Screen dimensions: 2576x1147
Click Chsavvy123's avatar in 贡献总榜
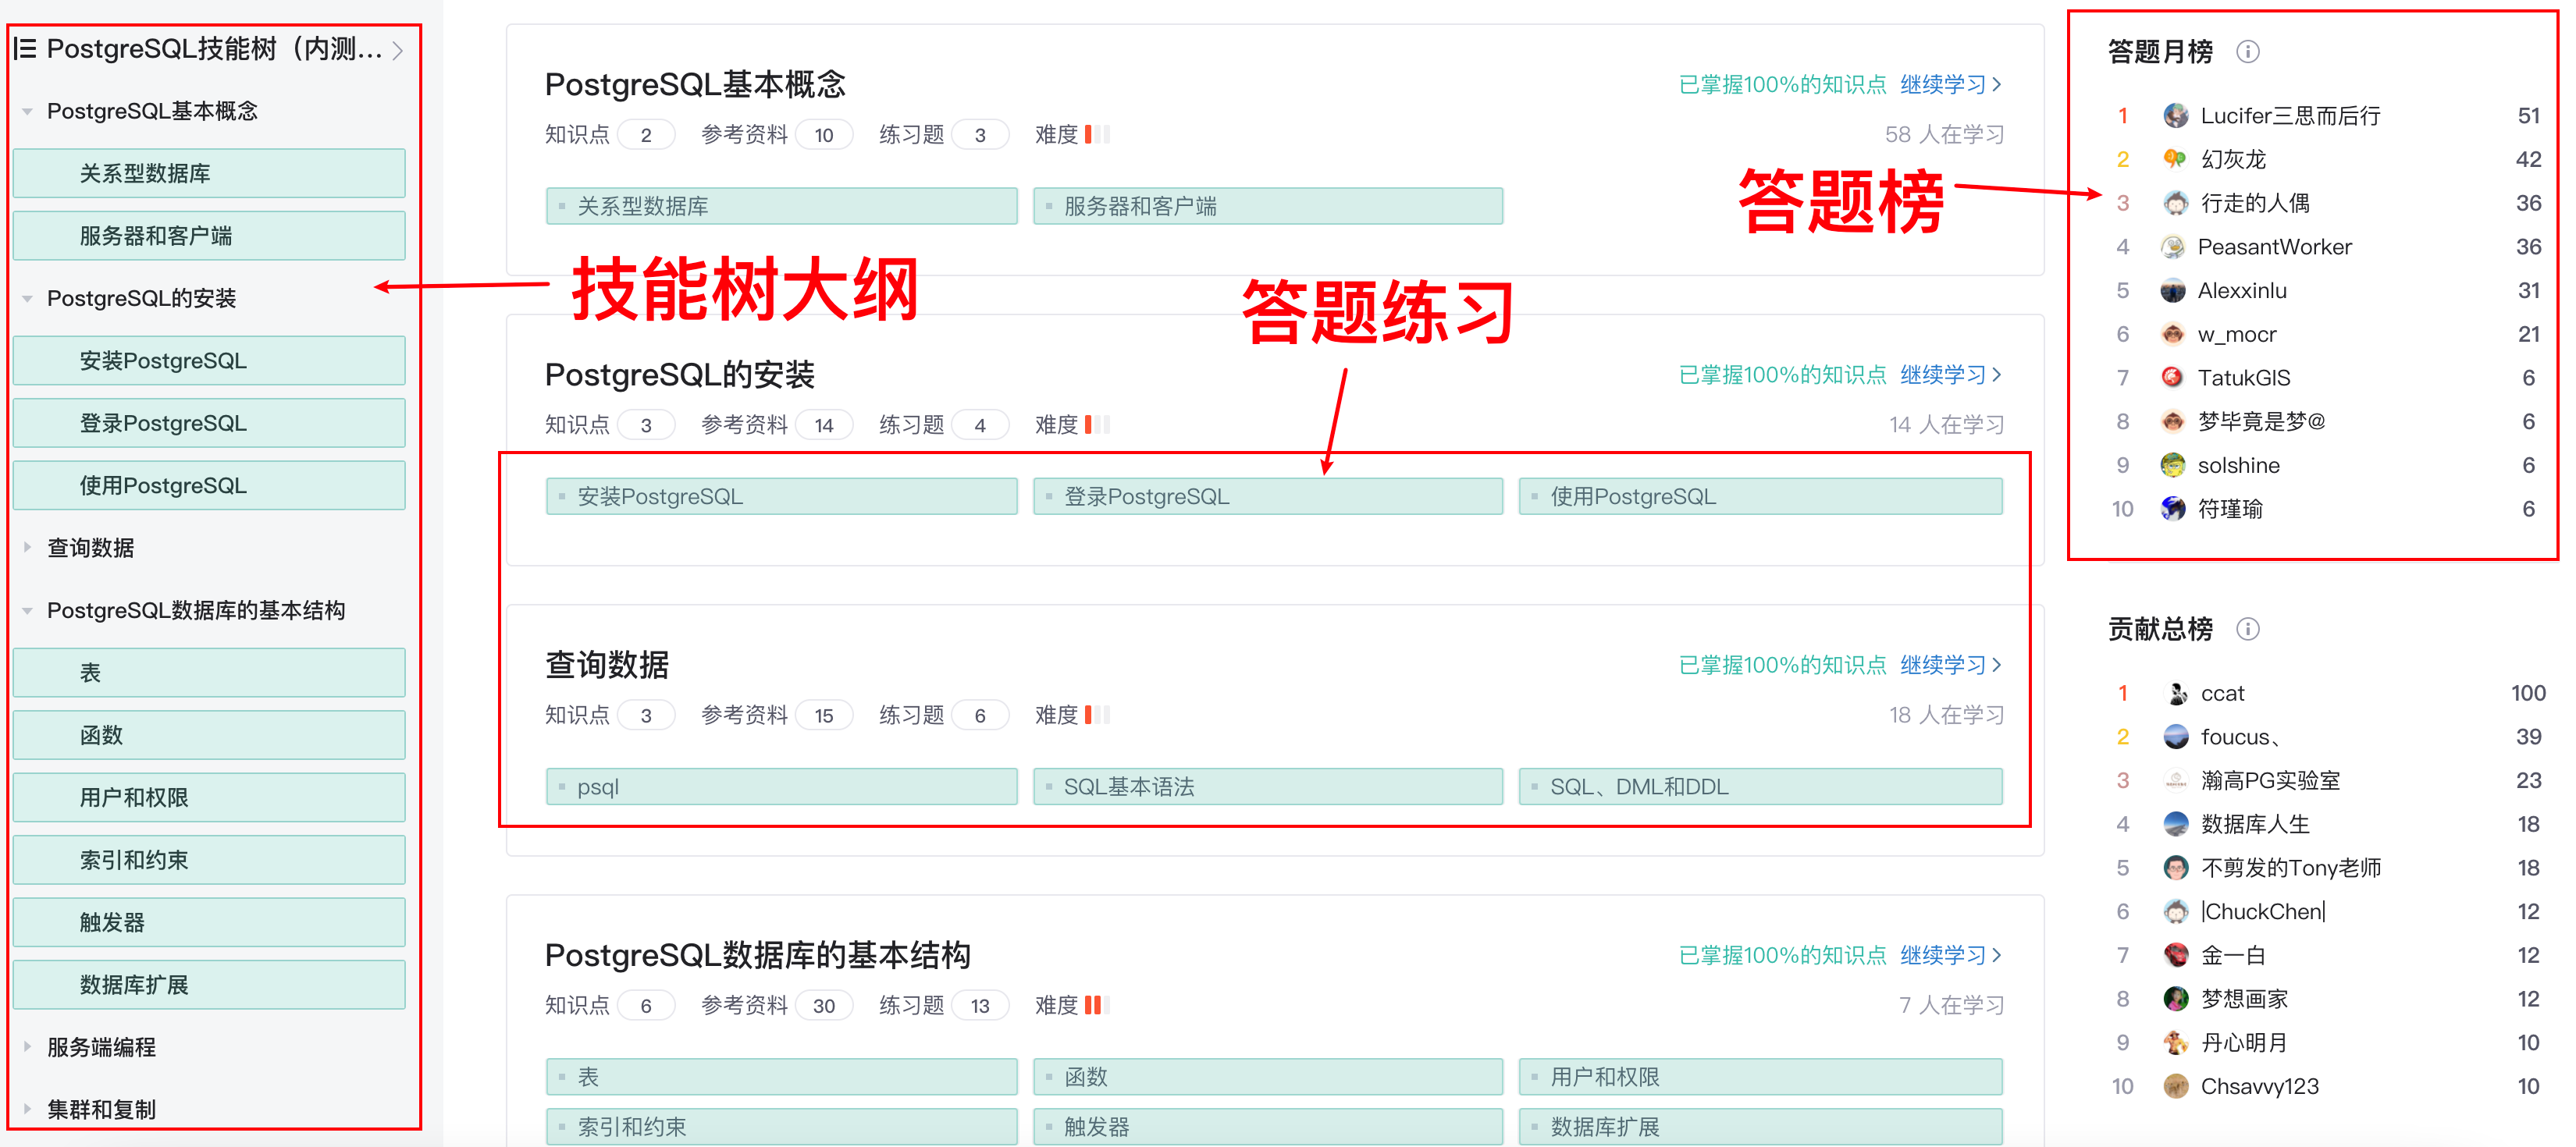pos(2176,1086)
